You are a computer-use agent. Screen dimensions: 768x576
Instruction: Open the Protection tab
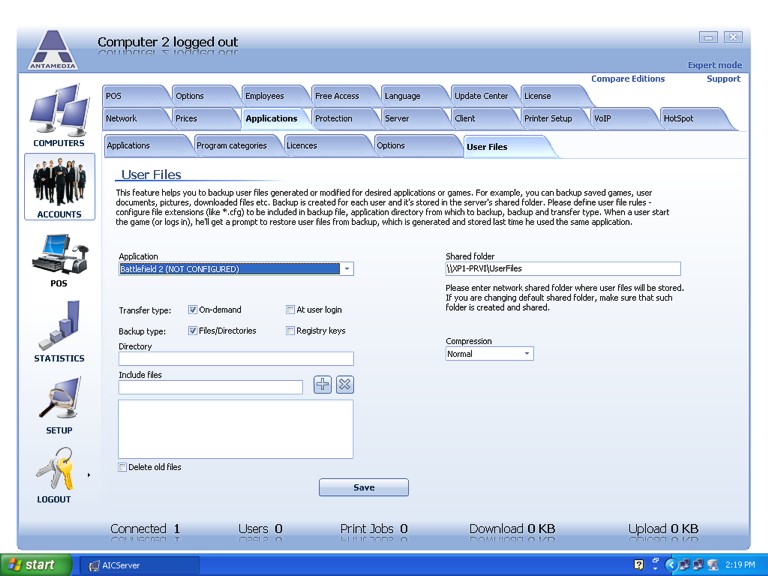343,119
